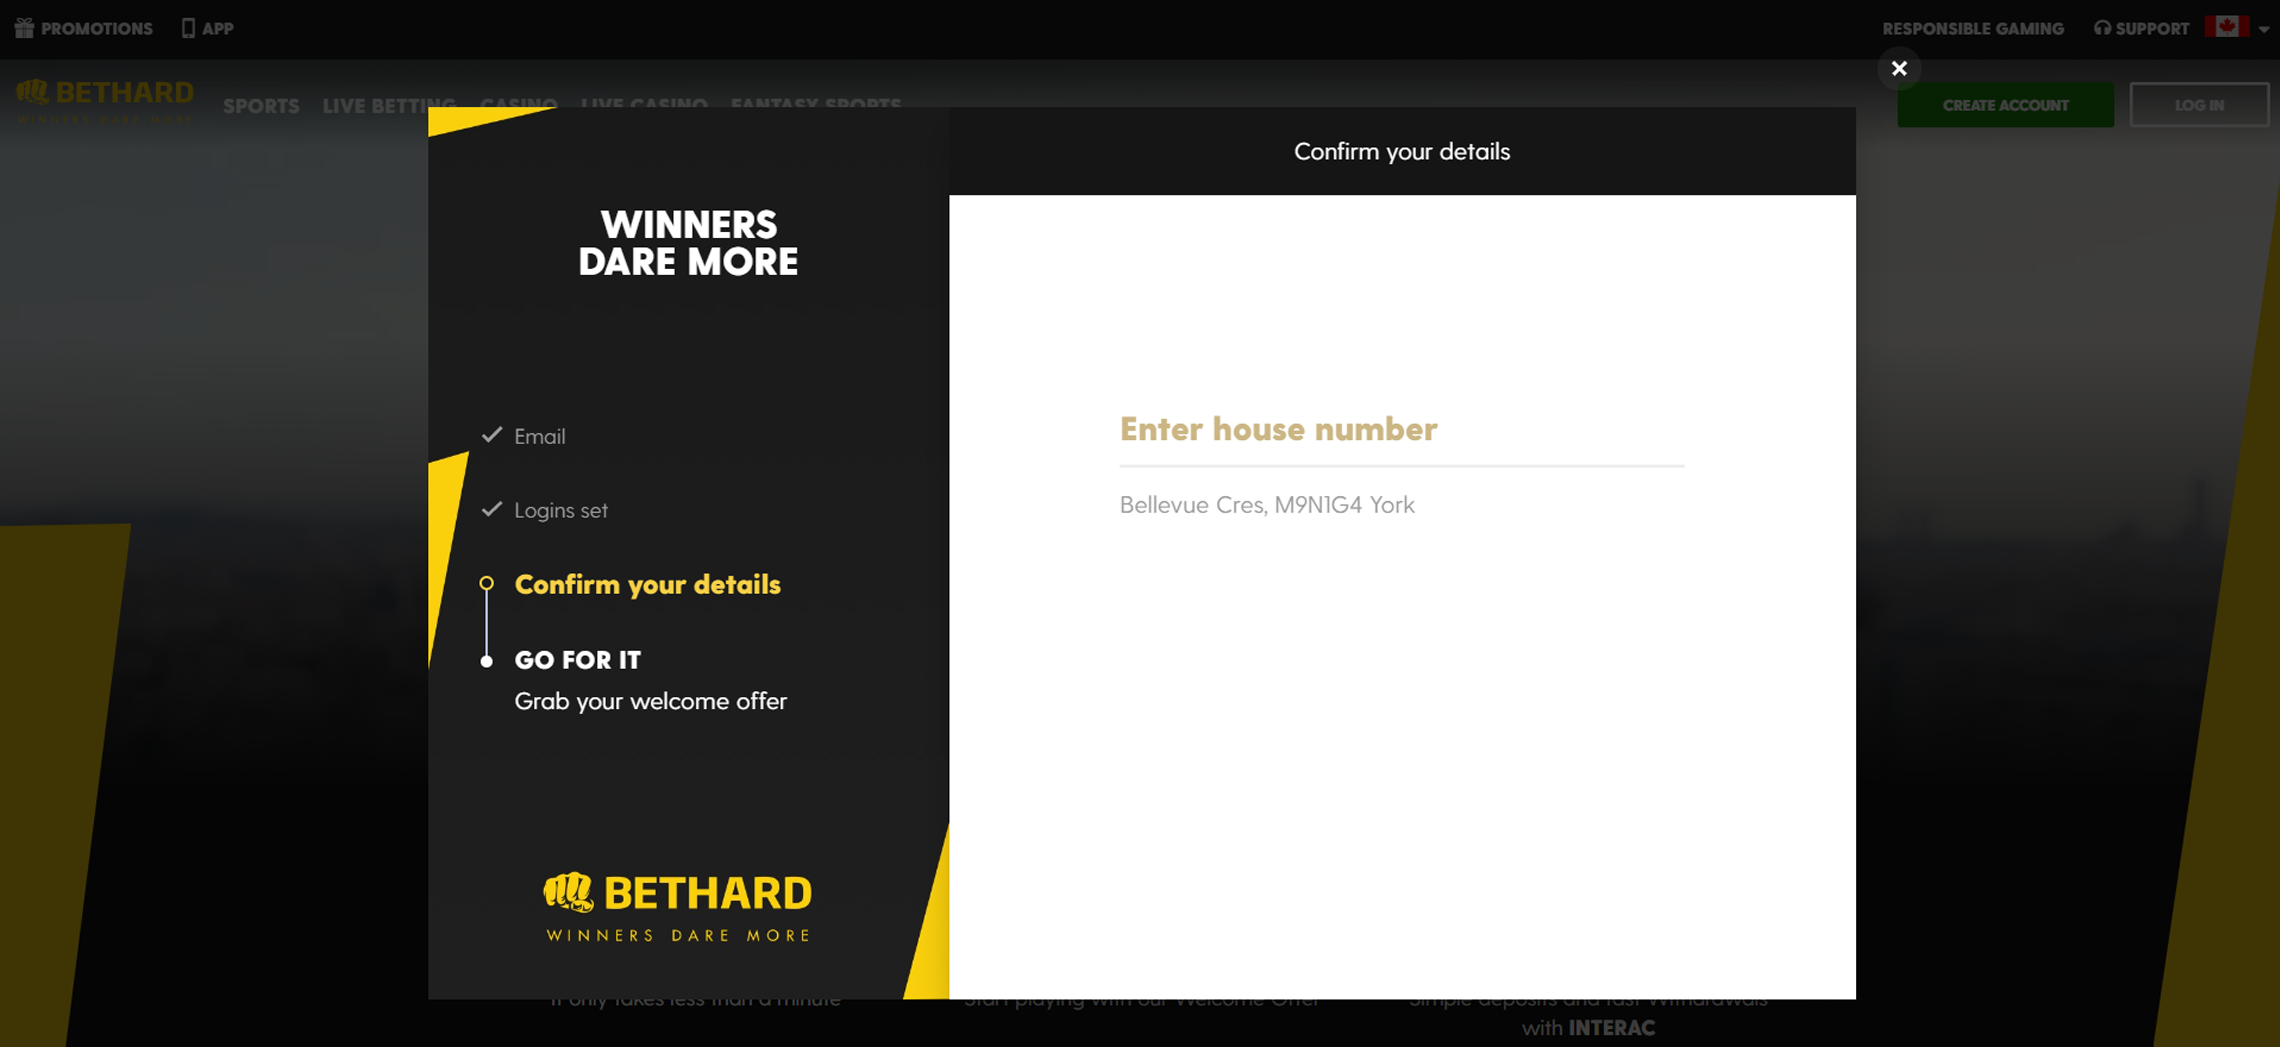Open the App link in top bar
This screenshot has width=2280, height=1047.
click(217, 29)
